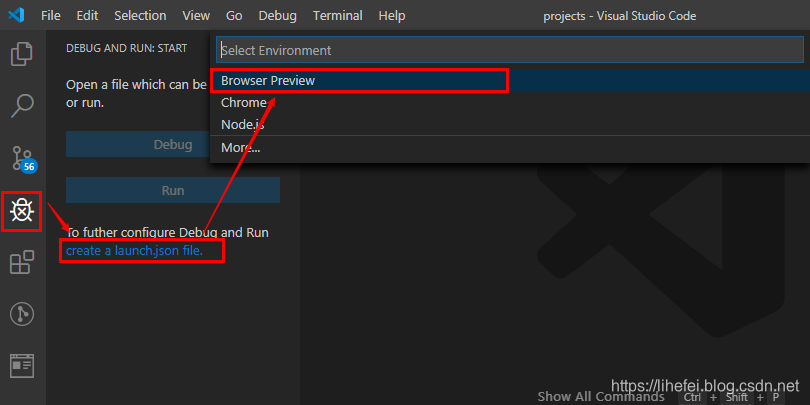Image resolution: width=810 pixels, height=405 pixels.
Task: Click the create a launch.json file link
Action: (134, 251)
